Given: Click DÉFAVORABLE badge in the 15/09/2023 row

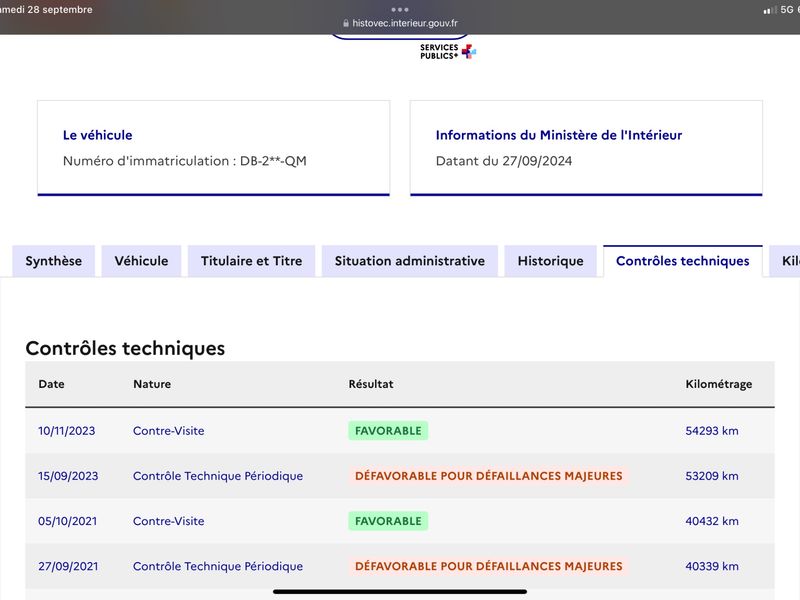Looking at the screenshot, I should [488, 476].
